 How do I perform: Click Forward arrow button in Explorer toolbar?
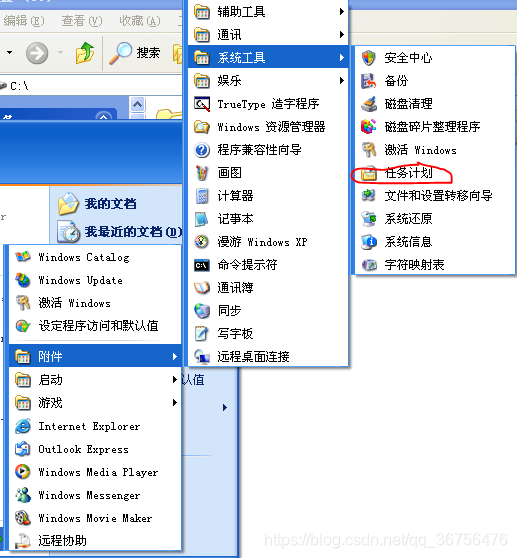37,53
